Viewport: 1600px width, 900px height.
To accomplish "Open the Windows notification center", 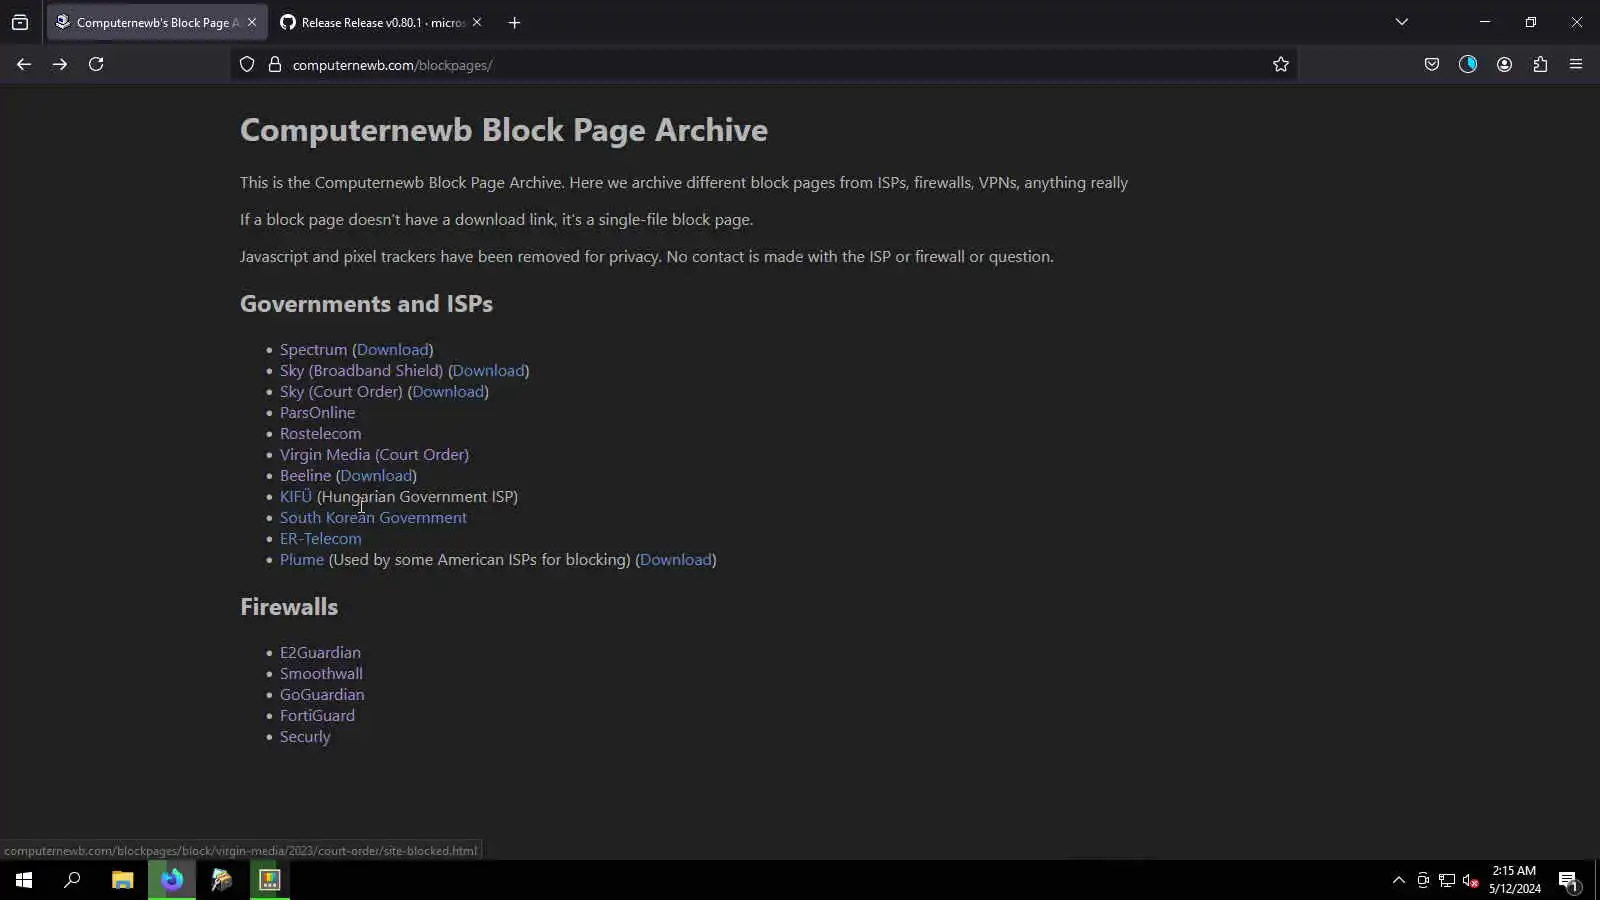I will [x=1568, y=880].
